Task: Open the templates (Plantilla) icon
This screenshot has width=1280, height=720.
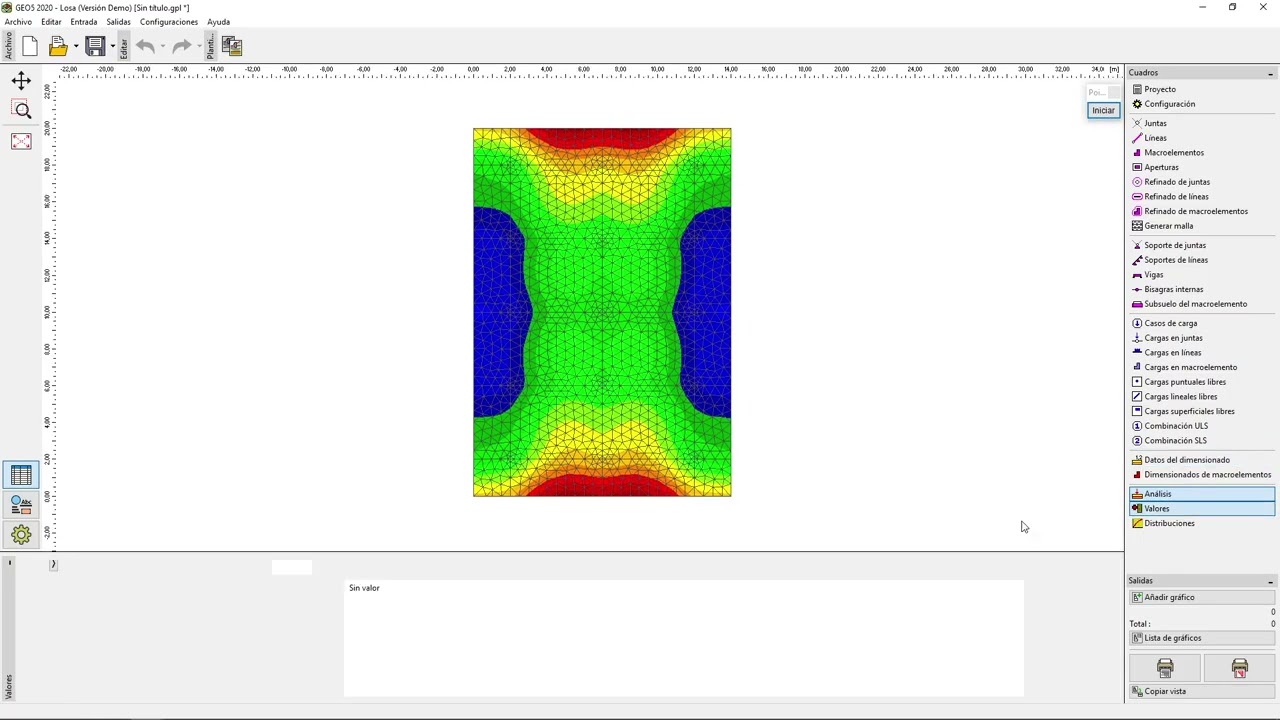Action: tap(232, 46)
